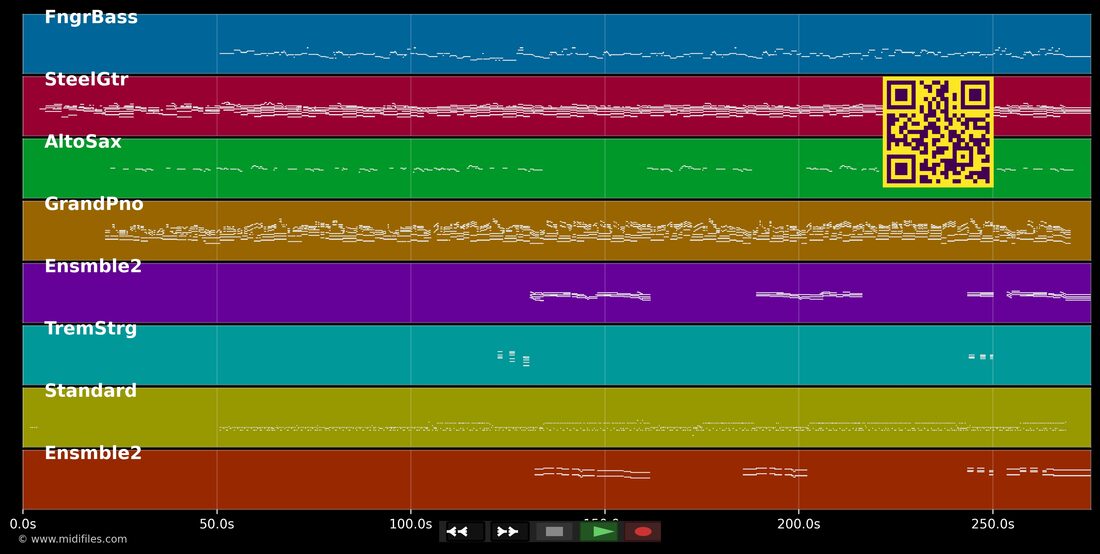Select the purple Ensmble2 track label
This screenshot has height=554, width=1100.
tap(93, 266)
